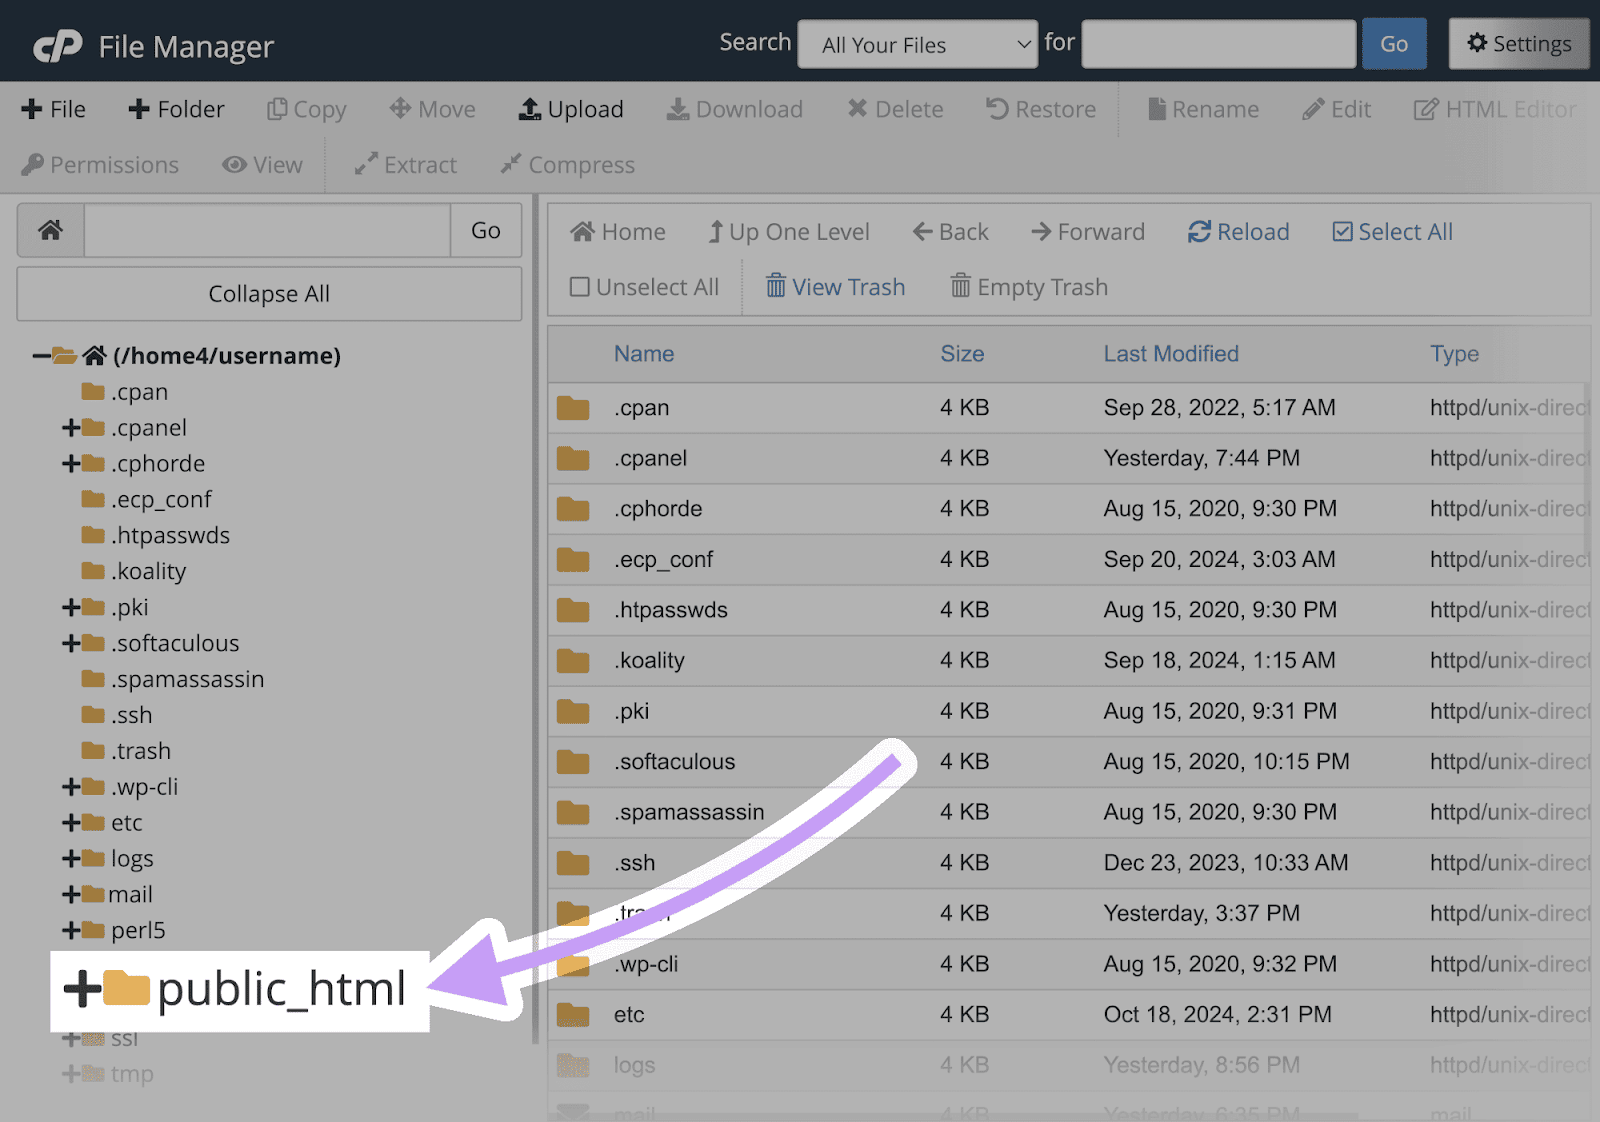Expand the .cpanel folder in the tree

click(69, 427)
